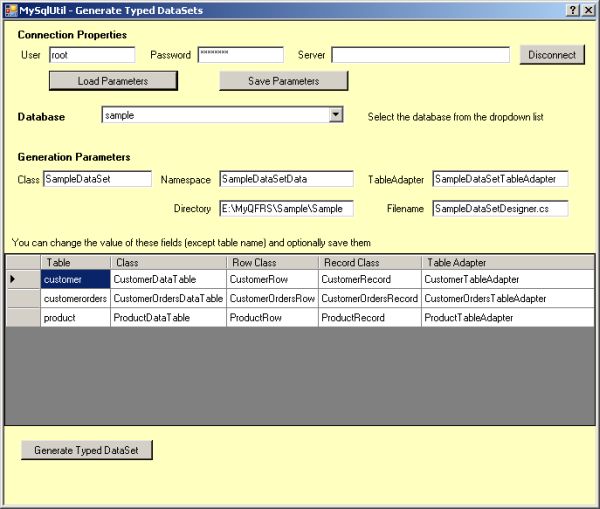Click the CustomerRow cell

coord(272,279)
